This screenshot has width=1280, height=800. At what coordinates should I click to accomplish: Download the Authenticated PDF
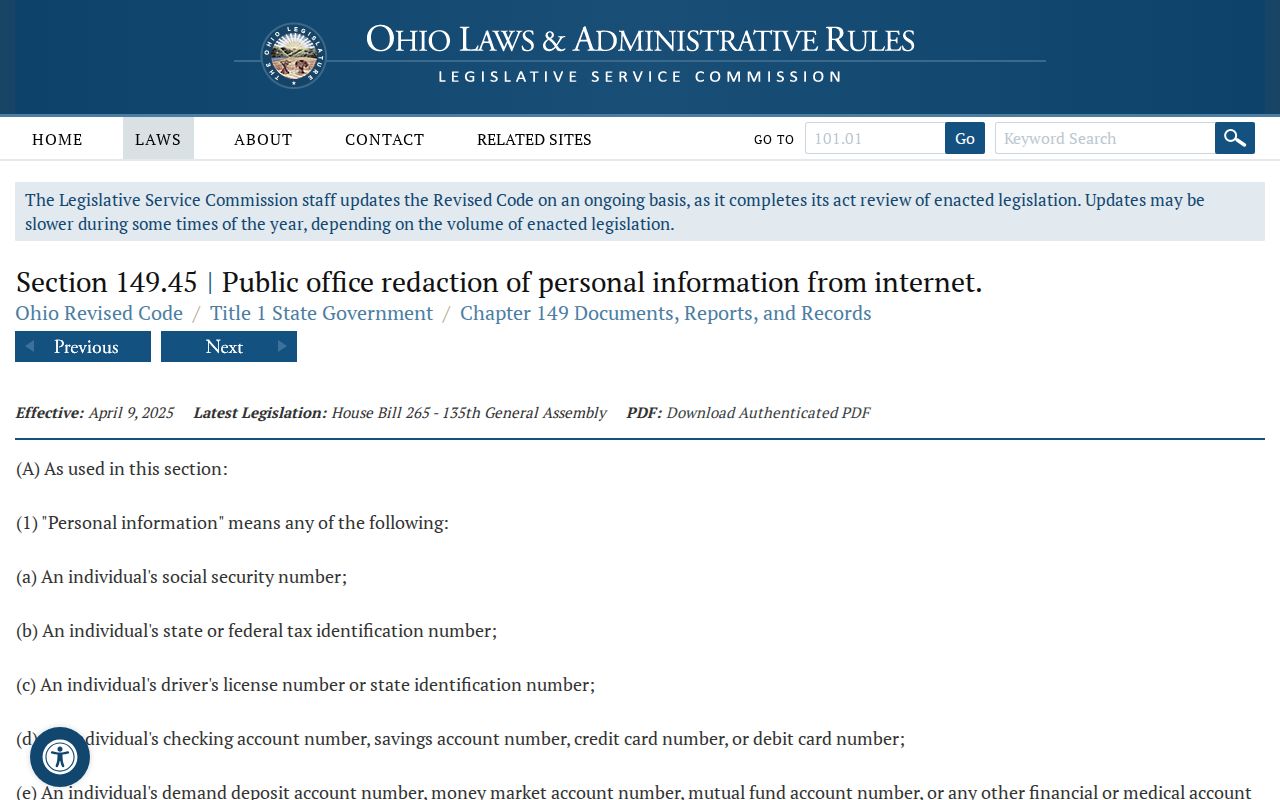[768, 413]
